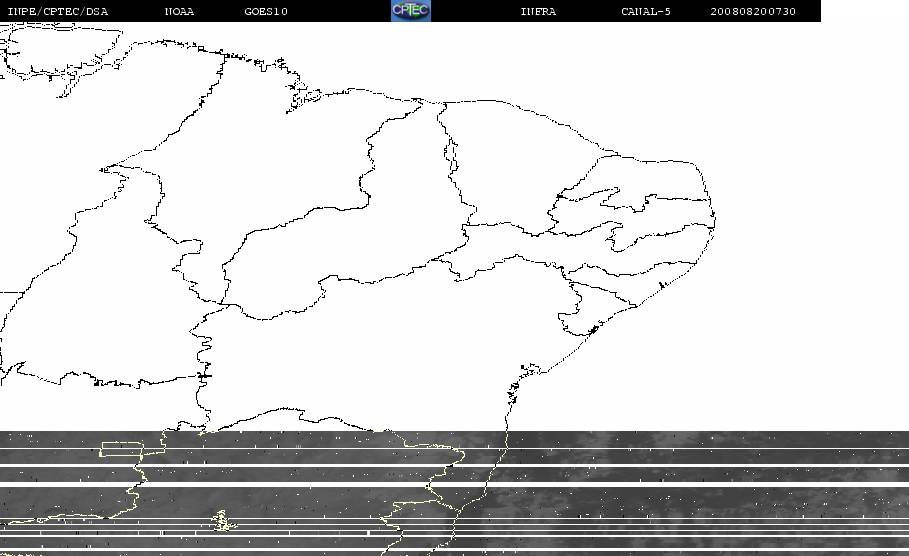Select the small yellow lake outline
The image size is (909, 556).
[x=223, y=520]
